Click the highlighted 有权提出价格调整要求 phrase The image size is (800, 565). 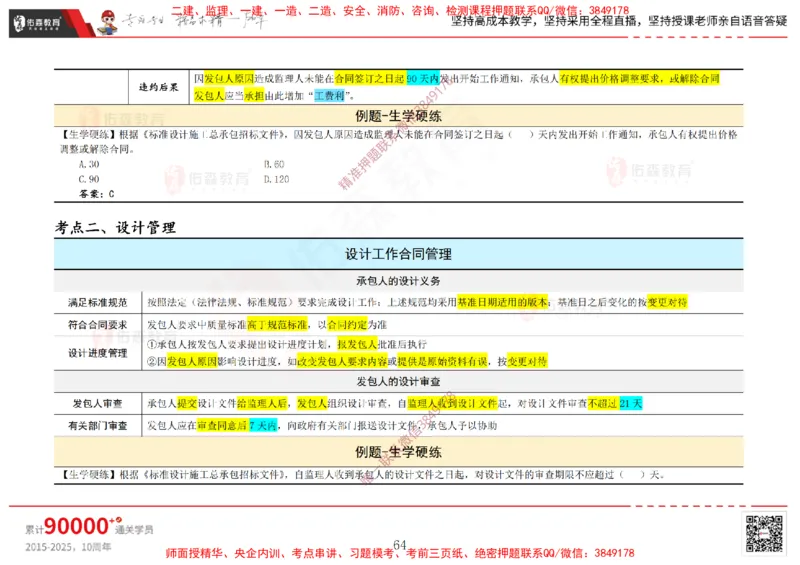(610, 79)
